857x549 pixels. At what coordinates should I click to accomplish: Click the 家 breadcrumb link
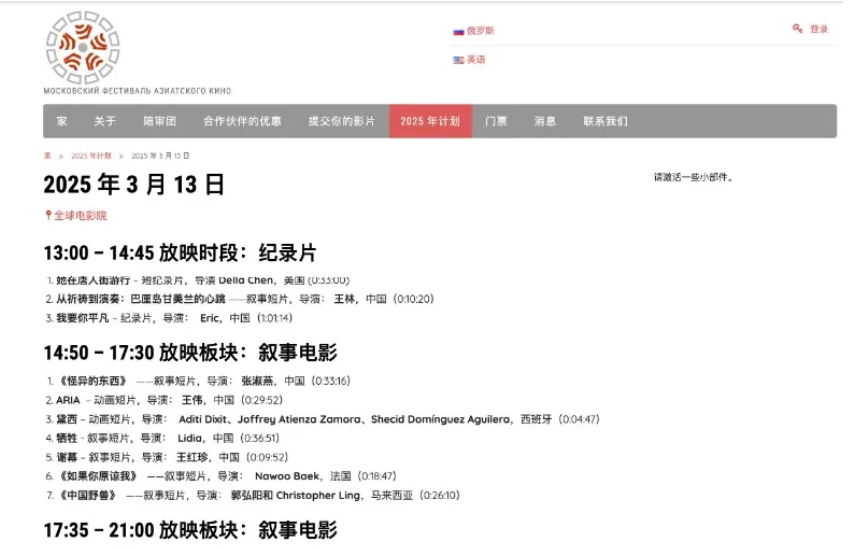pos(47,156)
